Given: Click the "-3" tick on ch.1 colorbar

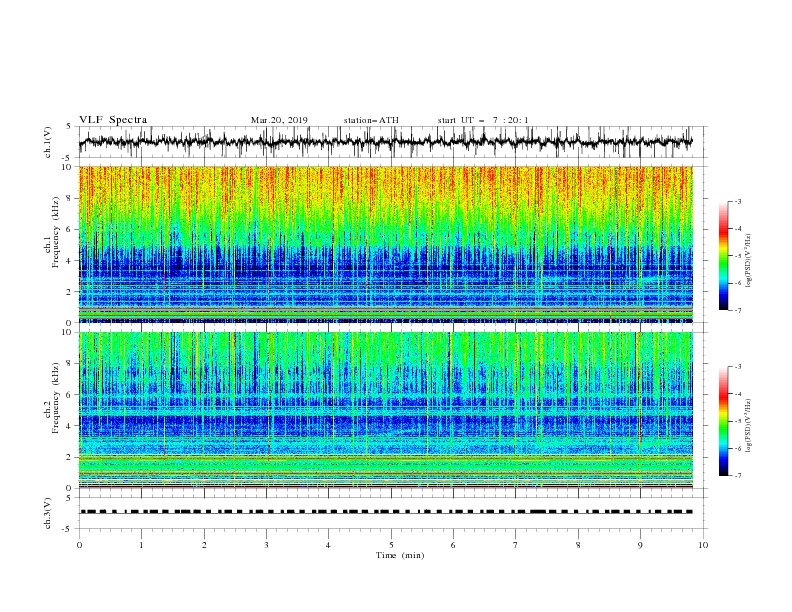Looking at the screenshot, I should click(738, 202).
